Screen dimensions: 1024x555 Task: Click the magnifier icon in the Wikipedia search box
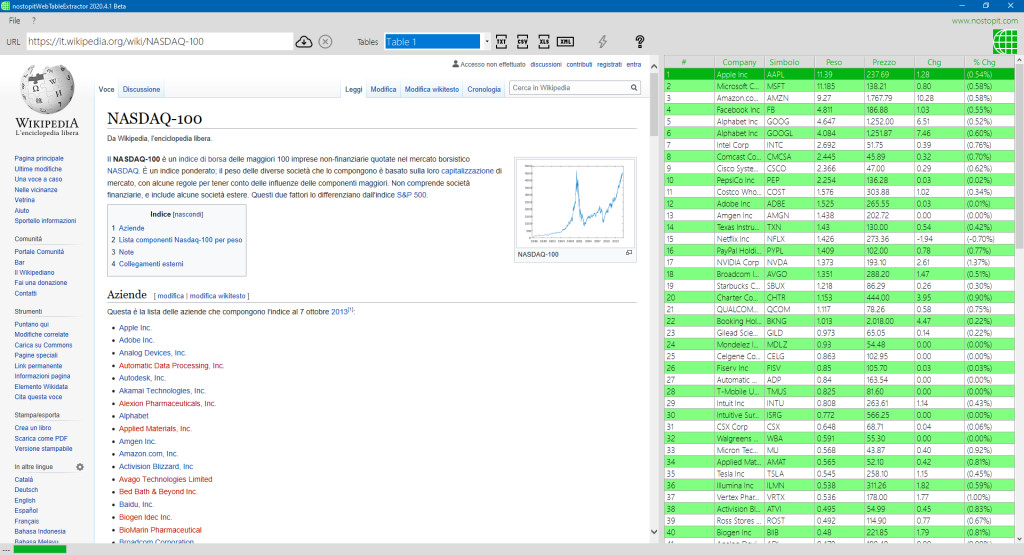633,87
